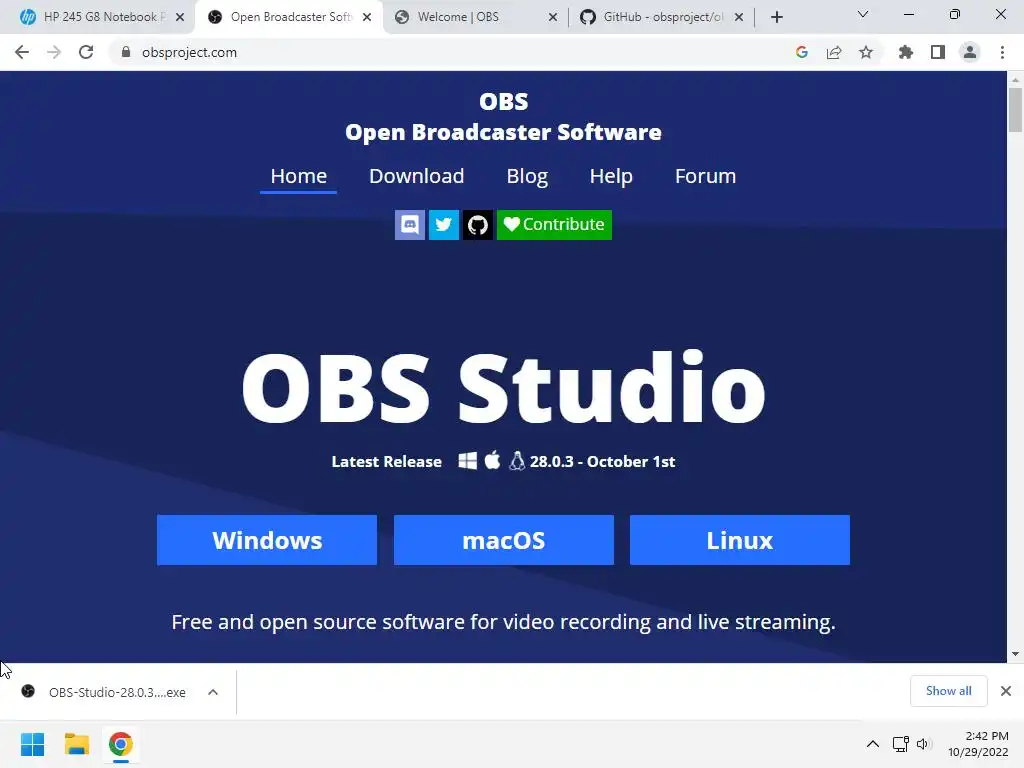The image size is (1024, 768).
Task: Click the Windows logo beside Latest Release
Action: [468, 460]
